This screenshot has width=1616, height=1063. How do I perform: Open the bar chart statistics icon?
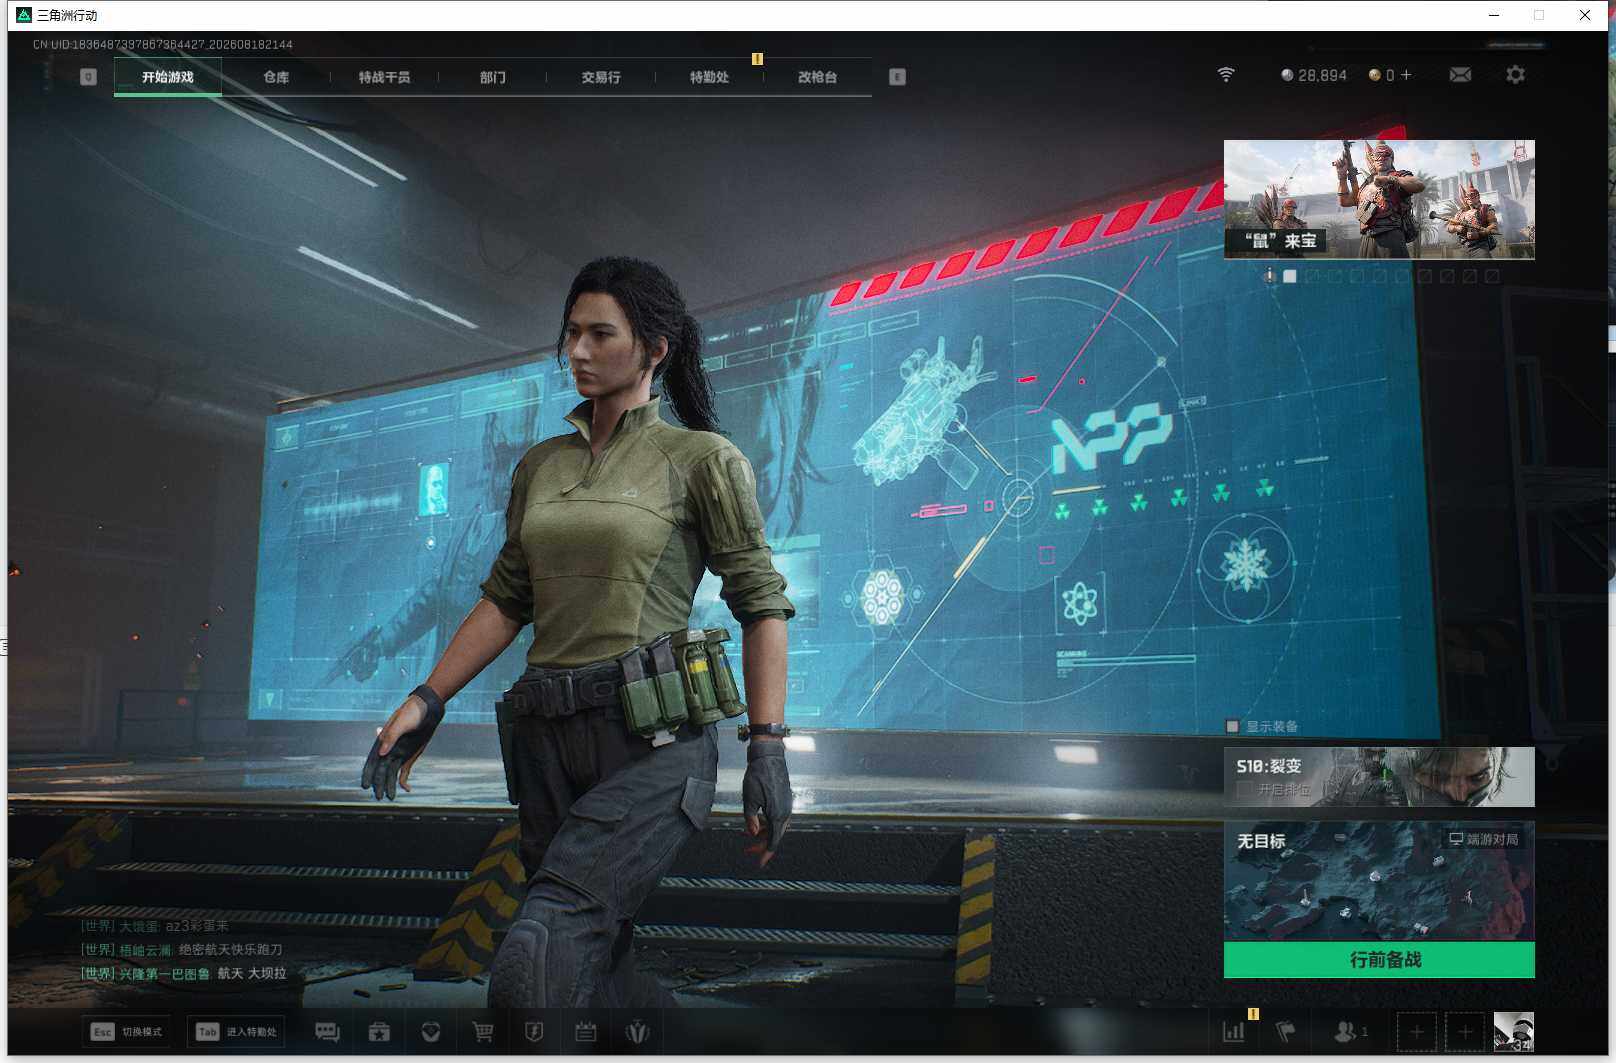1234,1032
